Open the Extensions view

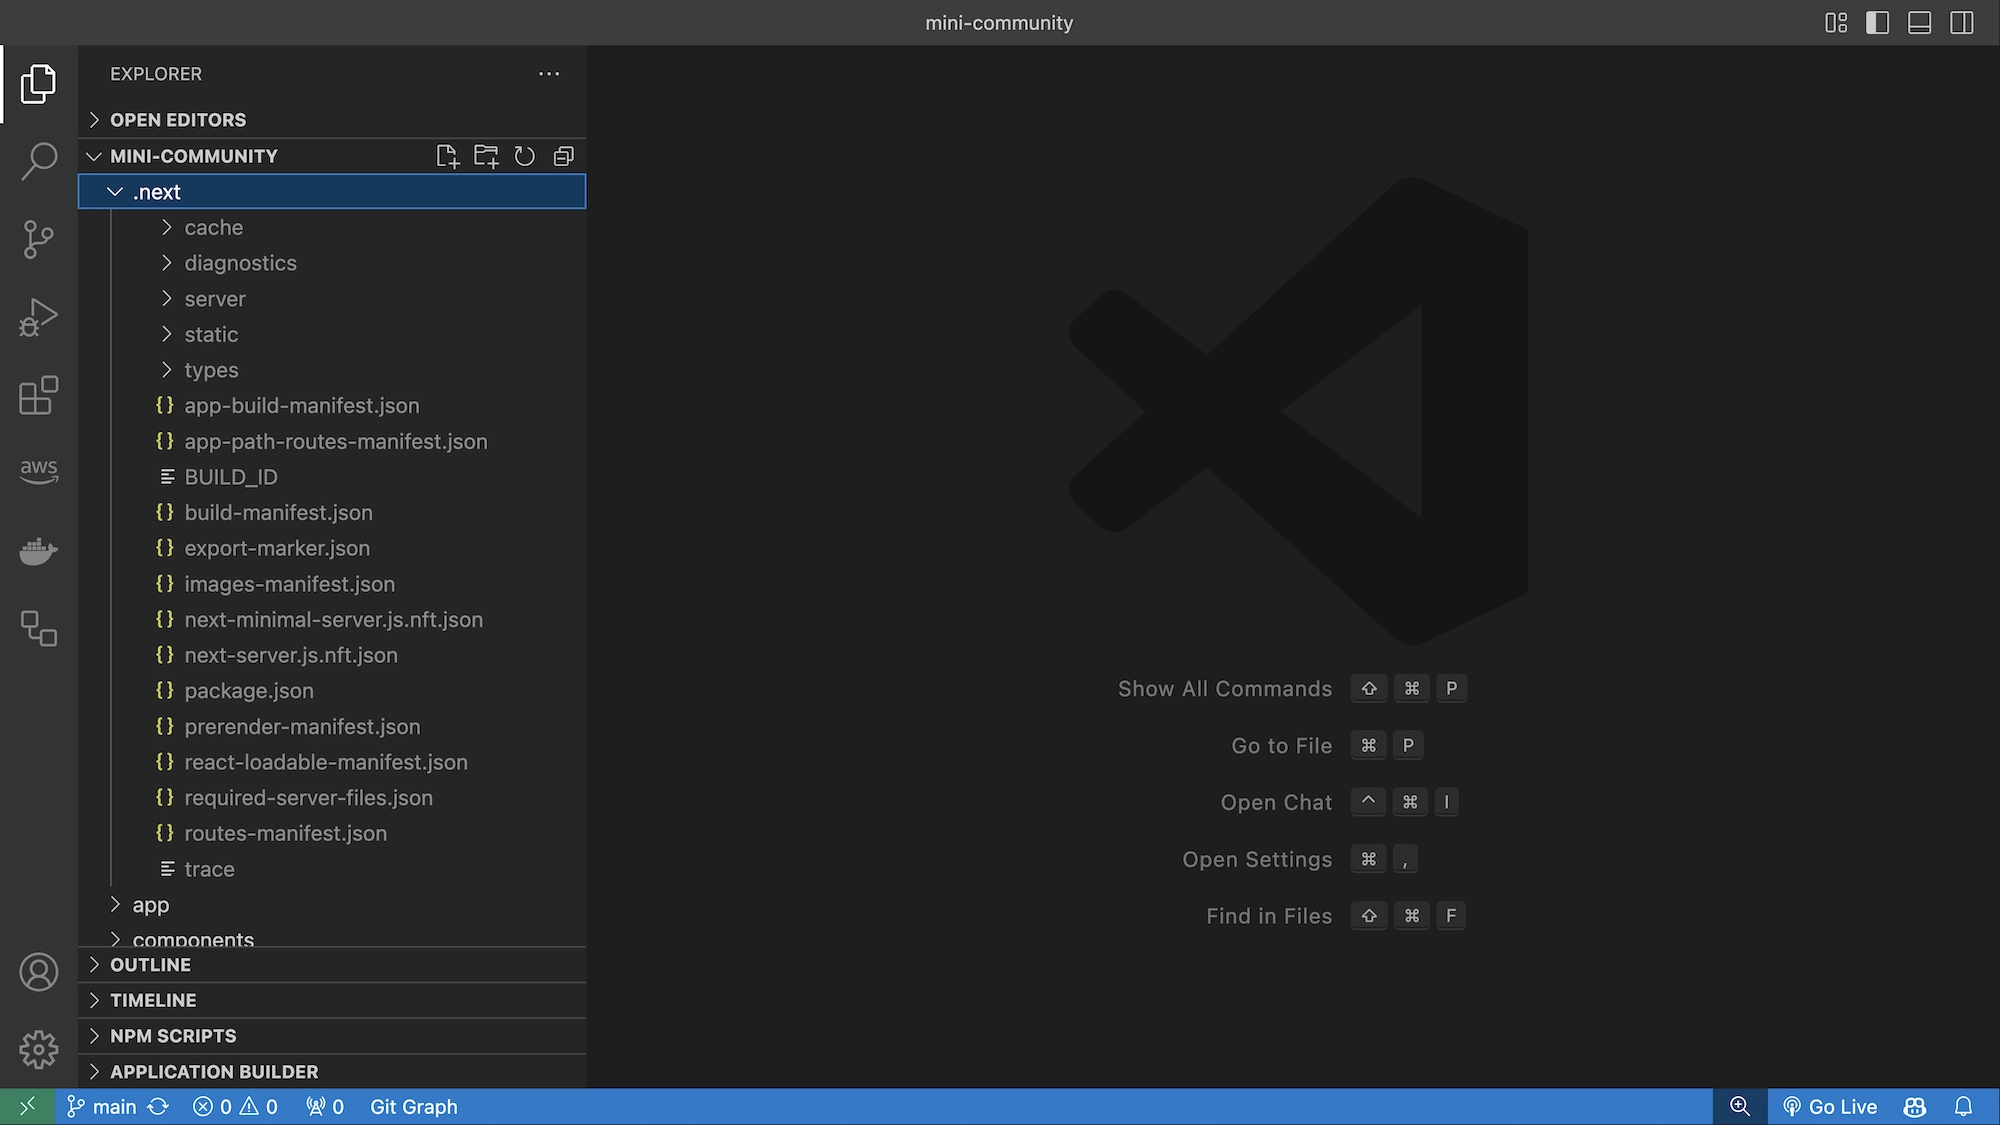pos(39,395)
